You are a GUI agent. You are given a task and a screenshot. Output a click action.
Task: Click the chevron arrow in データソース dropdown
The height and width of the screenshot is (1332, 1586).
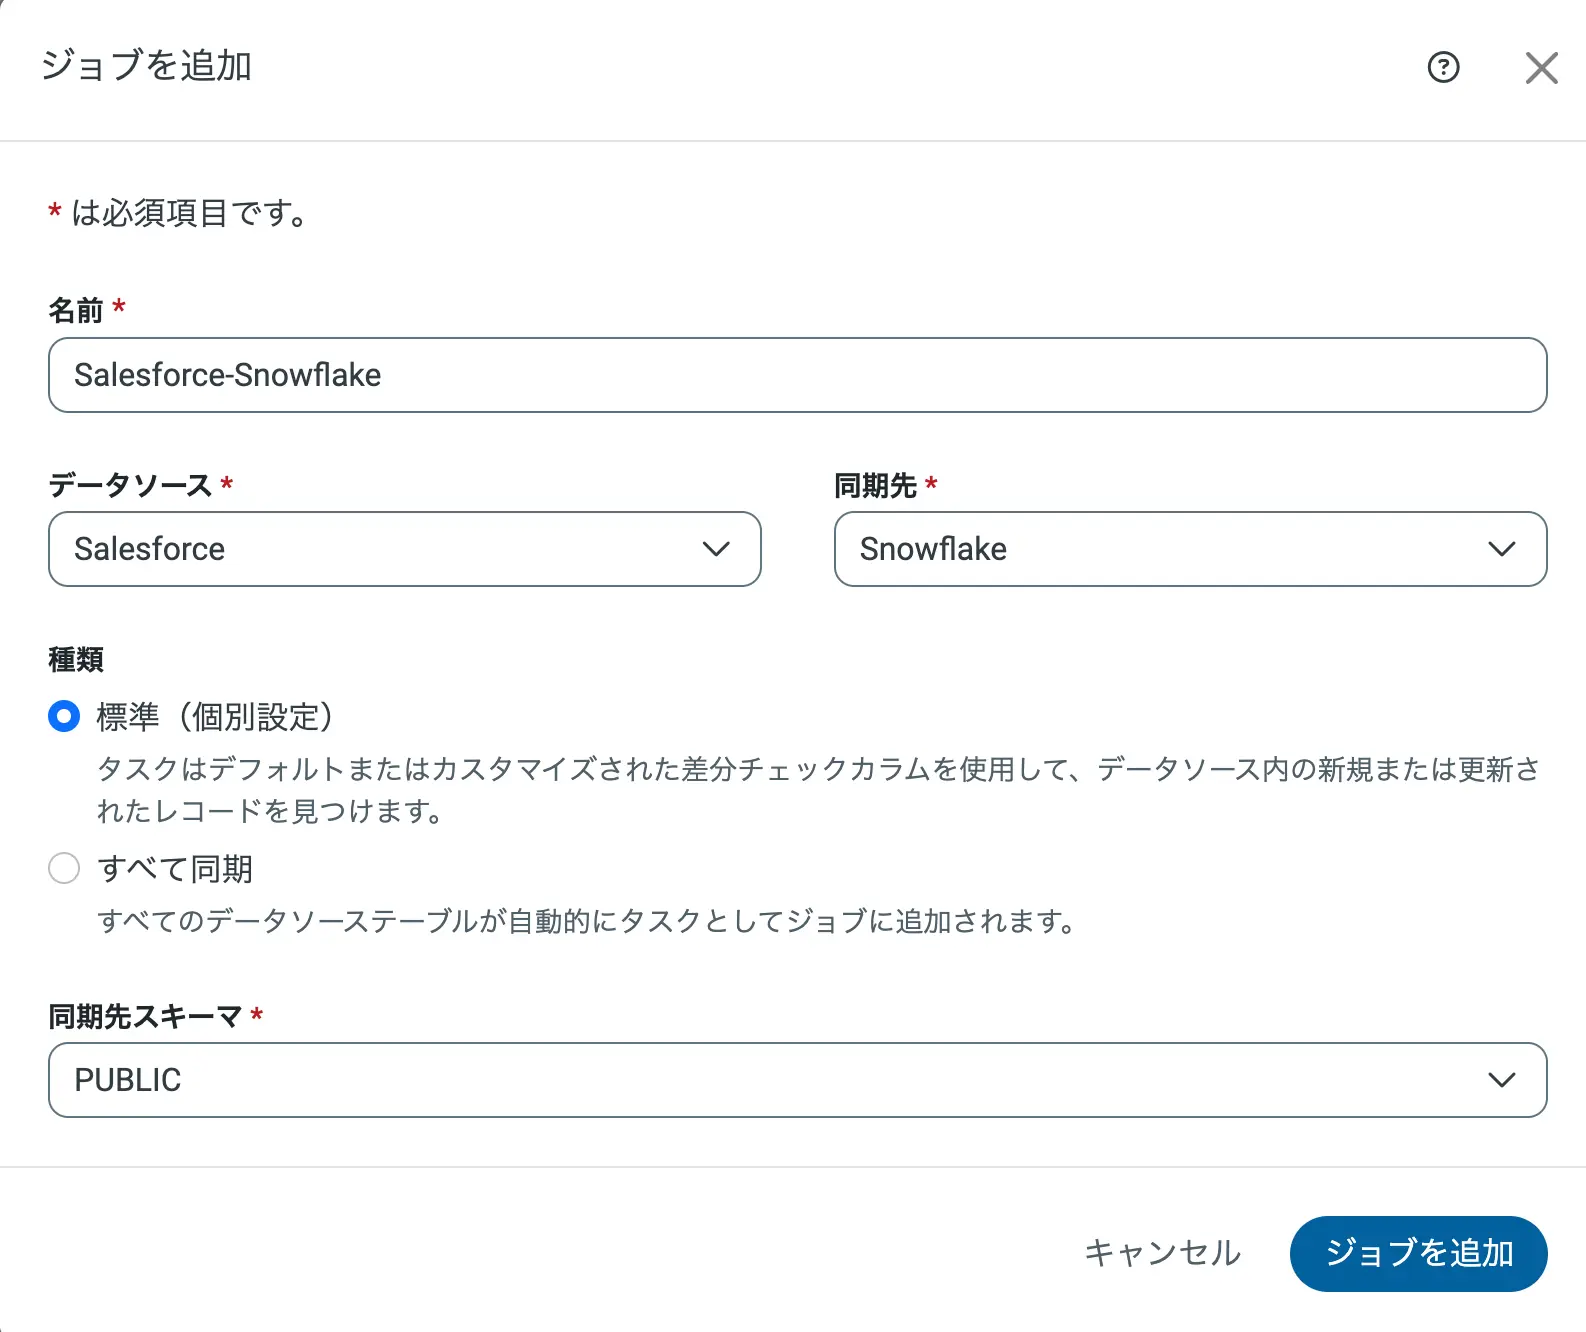[716, 549]
